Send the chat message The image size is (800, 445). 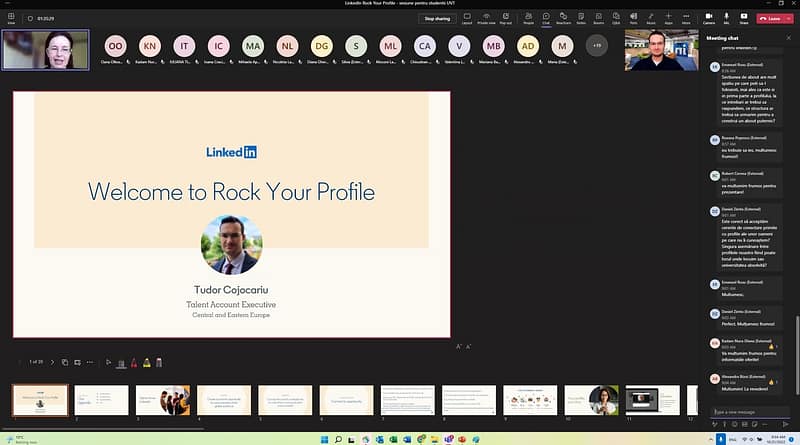[785, 424]
